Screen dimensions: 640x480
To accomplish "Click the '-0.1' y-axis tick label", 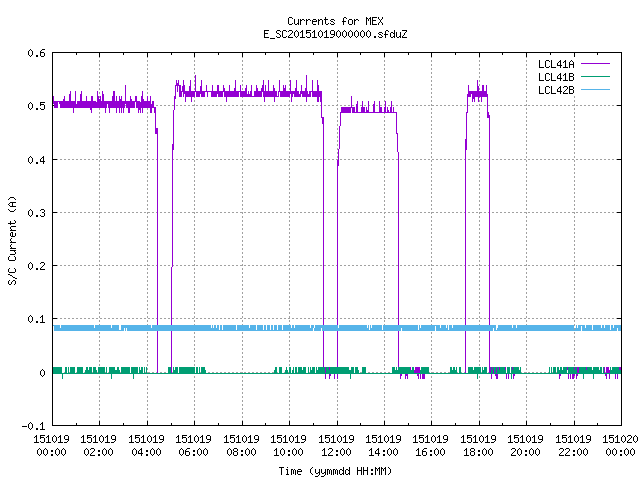I will click(x=33, y=426).
